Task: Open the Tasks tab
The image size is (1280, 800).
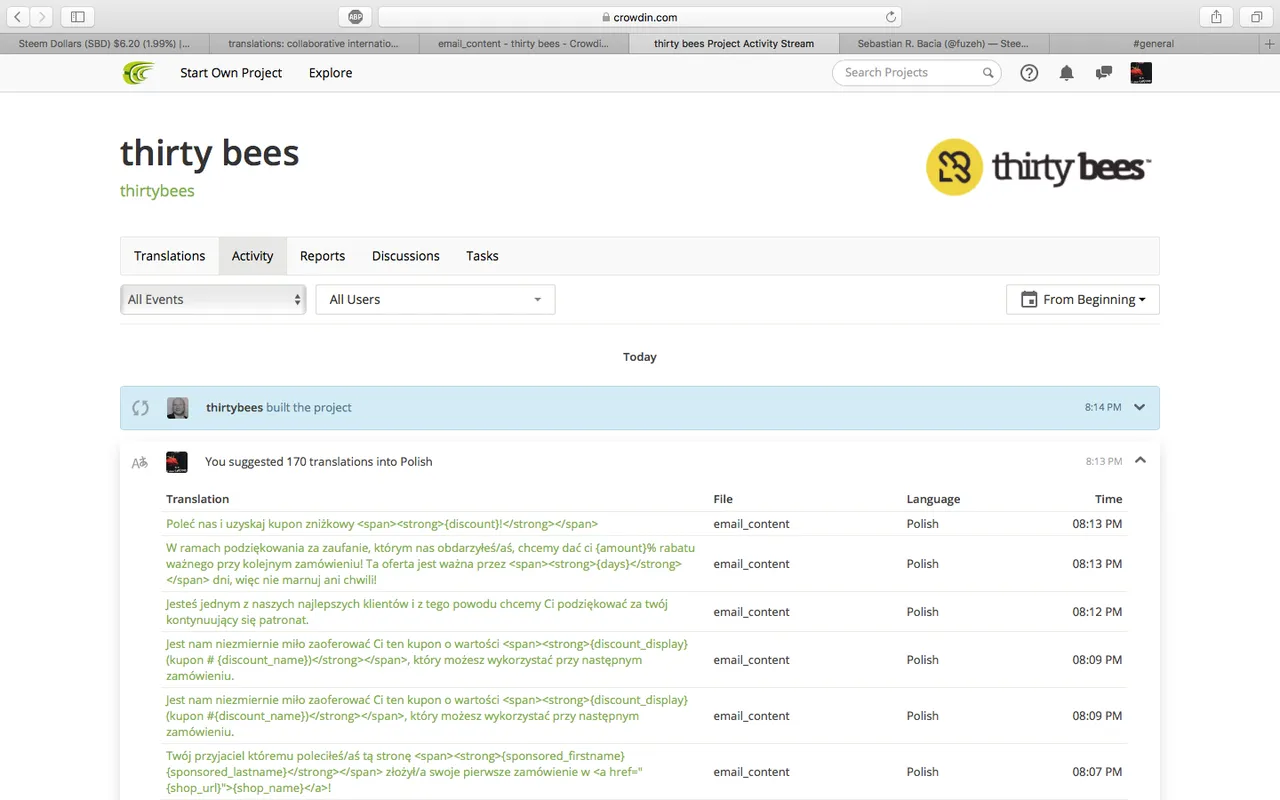Action: tap(482, 256)
